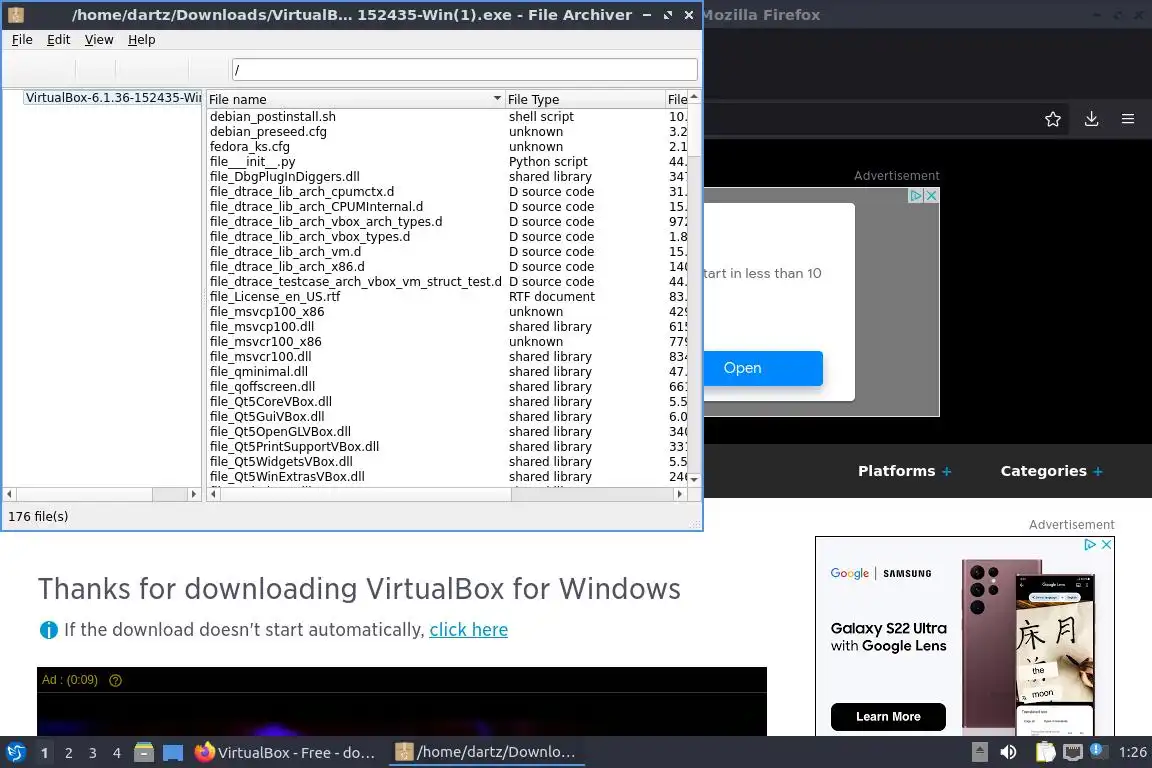
Task: Sort by the File name column header
Action: click(355, 99)
